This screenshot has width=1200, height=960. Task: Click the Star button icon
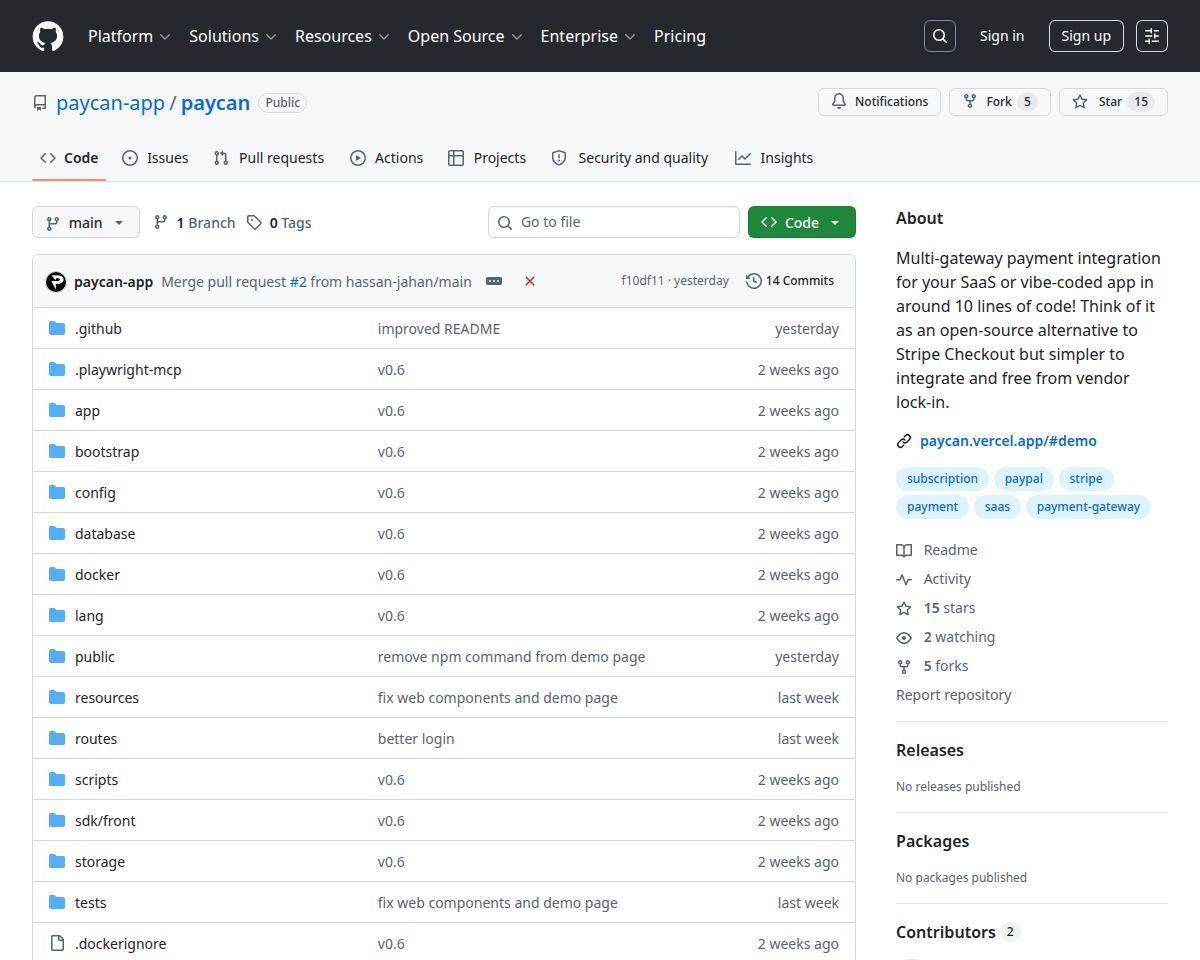click(x=1080, y=102)
